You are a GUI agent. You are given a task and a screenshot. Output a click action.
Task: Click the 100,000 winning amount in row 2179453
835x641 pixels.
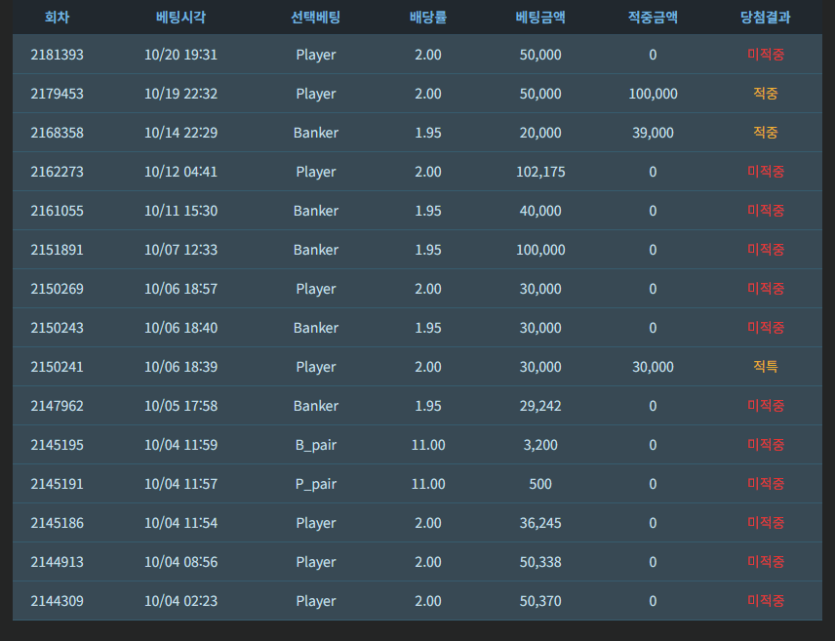pos(653,94)
